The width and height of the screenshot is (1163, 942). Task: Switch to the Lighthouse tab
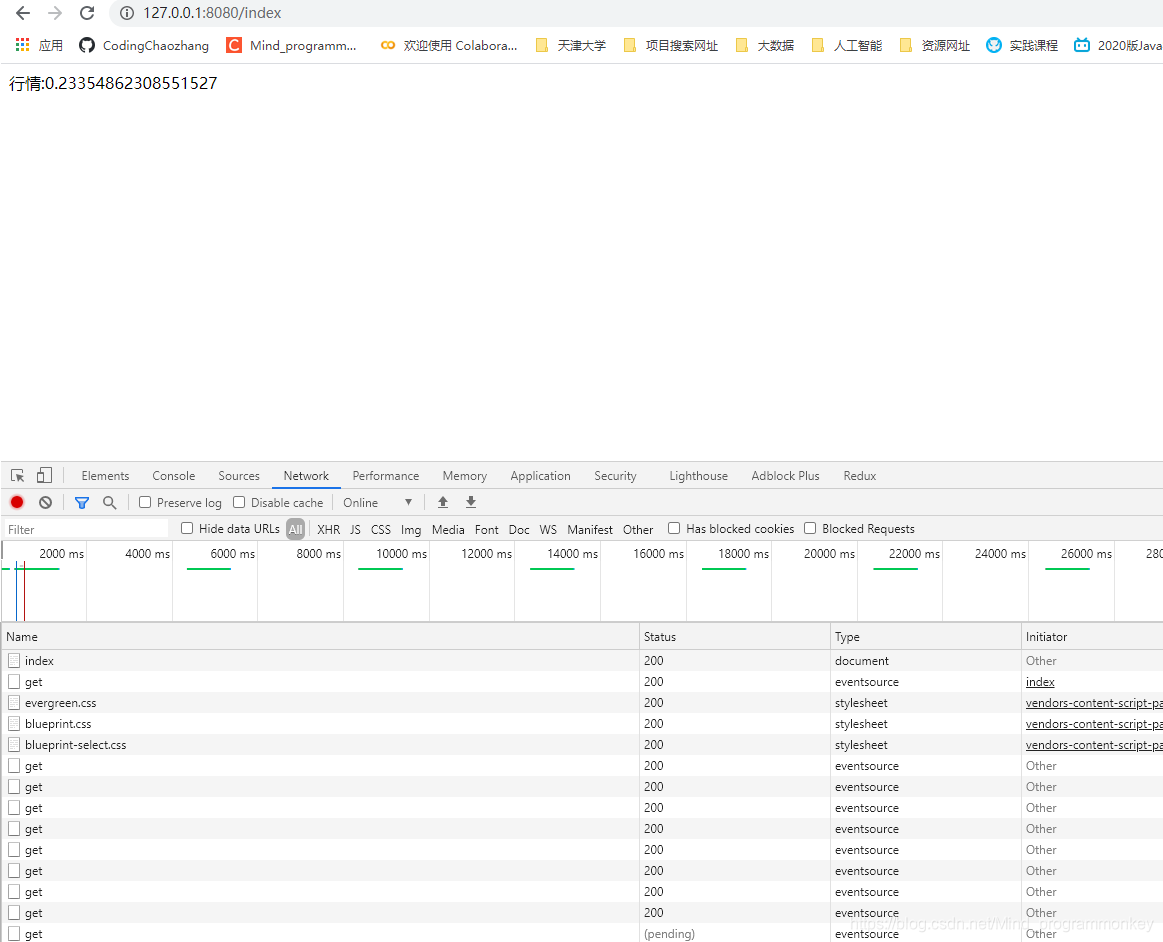point(699,475)
